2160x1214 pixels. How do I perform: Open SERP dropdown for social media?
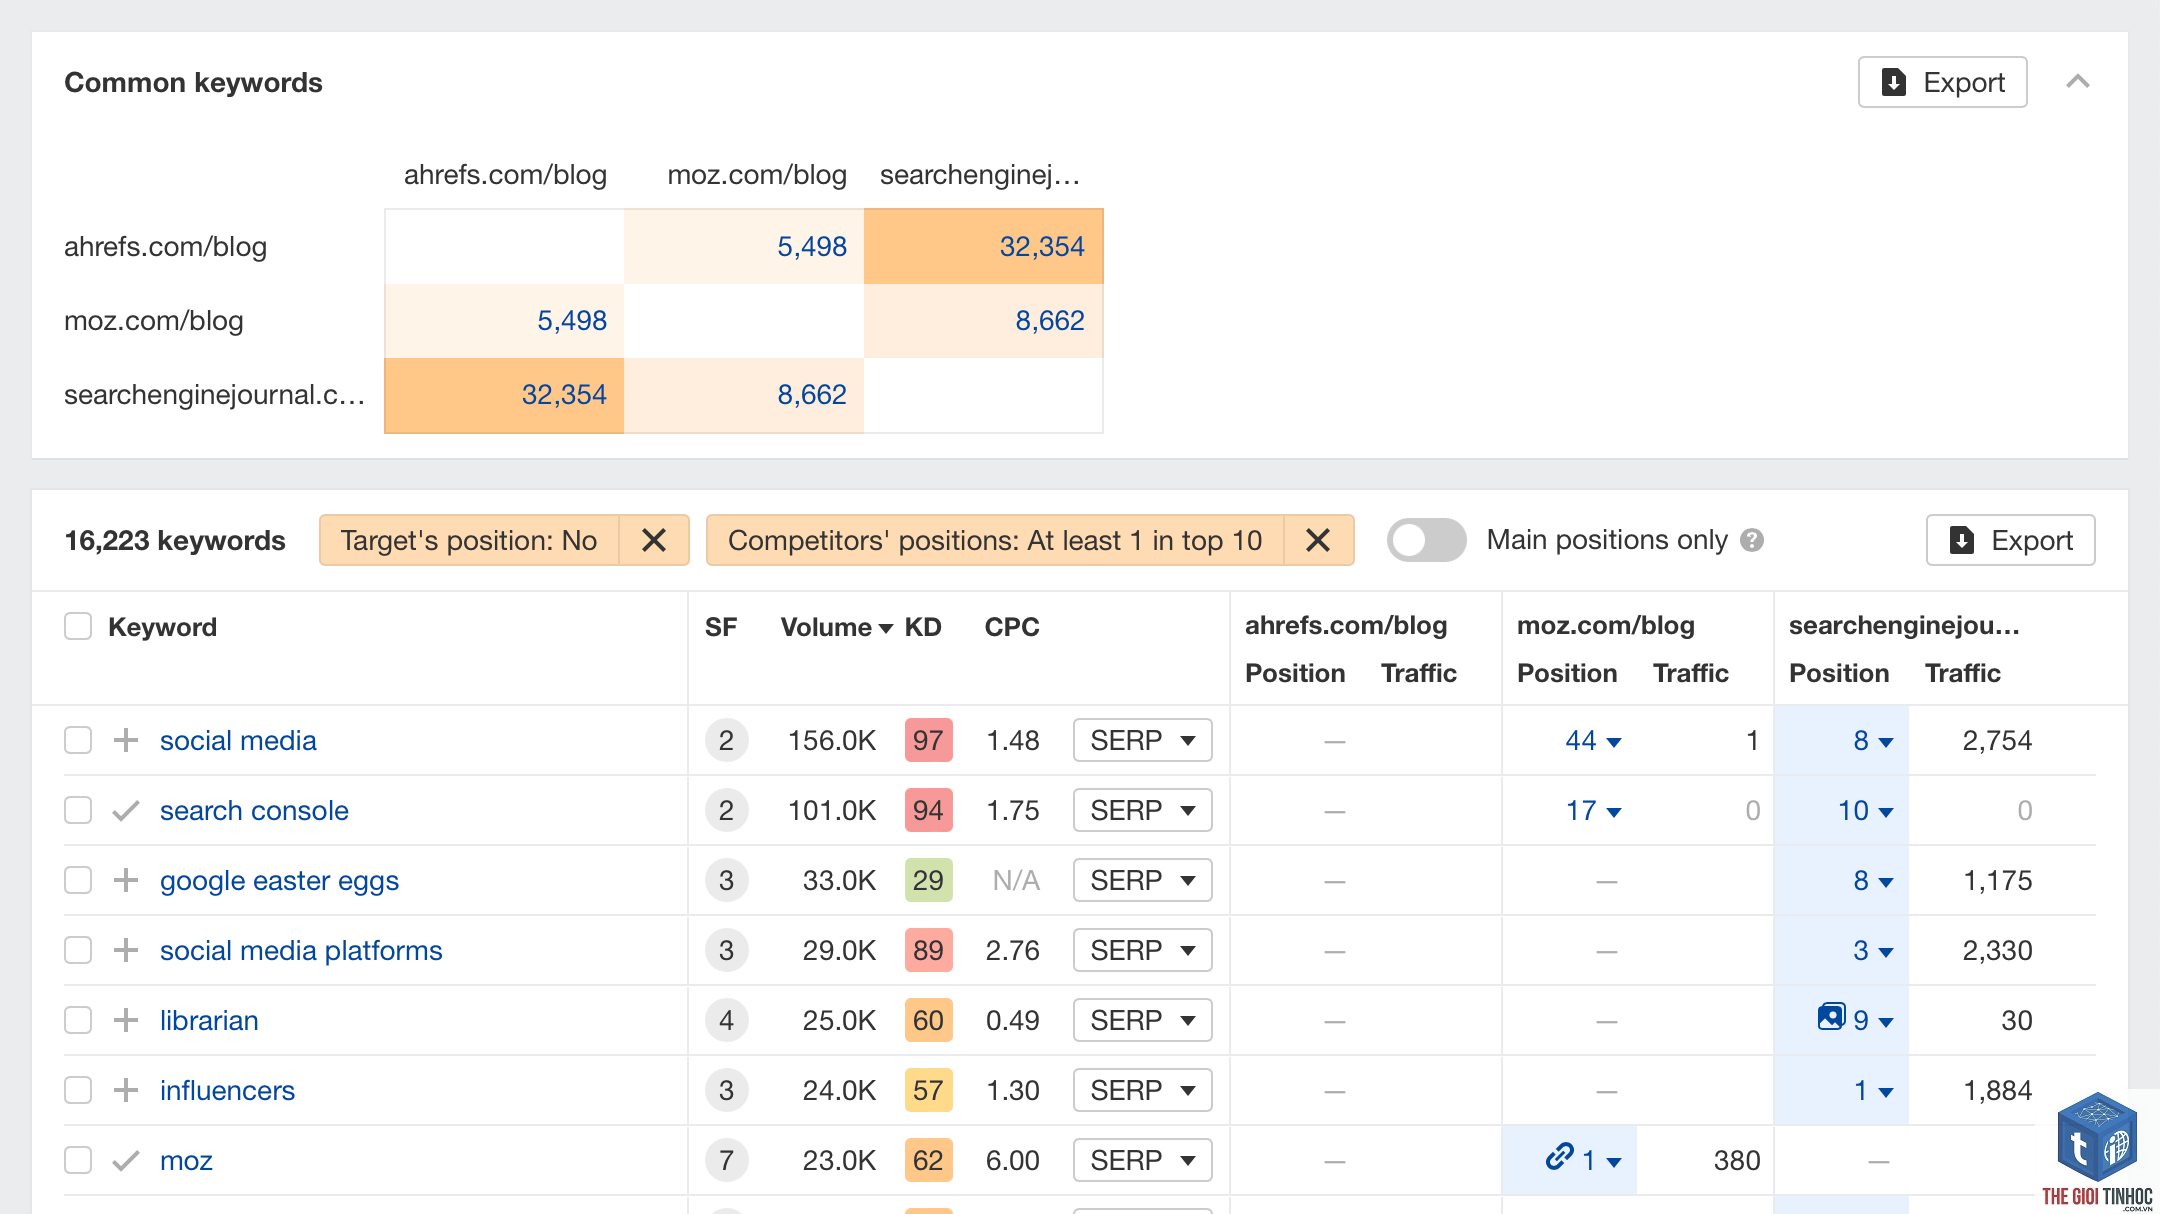click(x=1142, y=740)
